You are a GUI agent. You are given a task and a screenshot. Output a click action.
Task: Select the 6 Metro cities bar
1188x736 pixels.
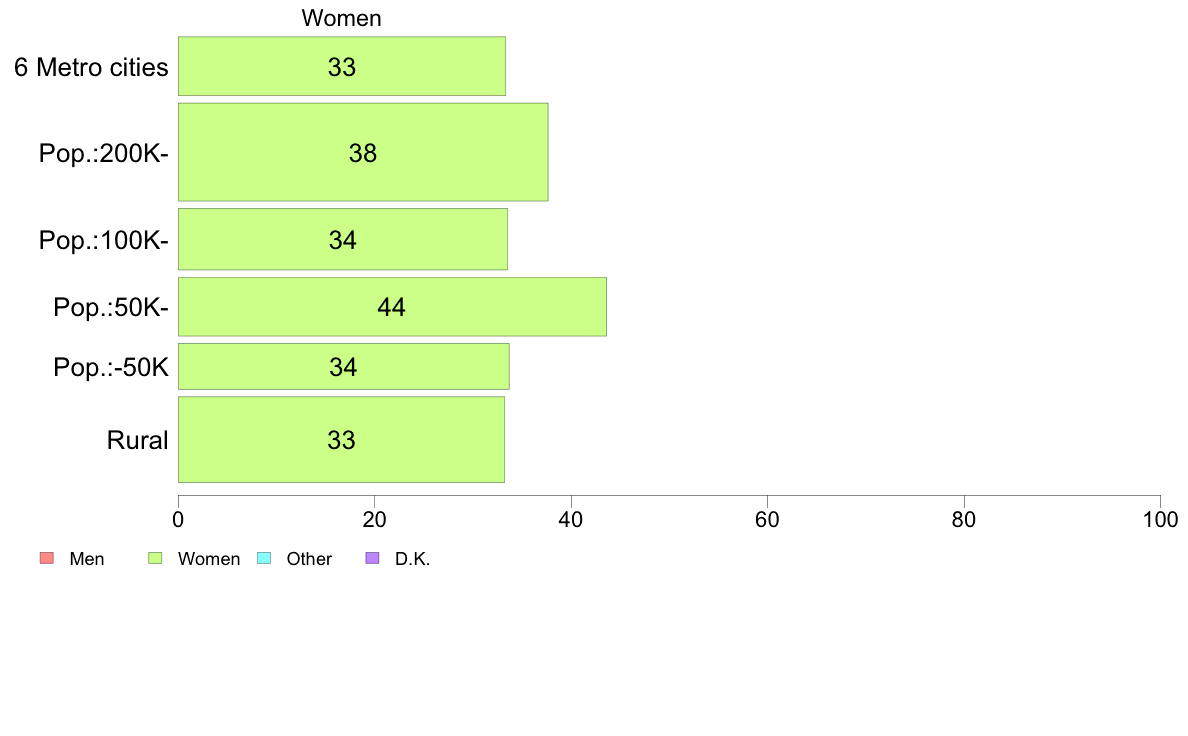[x=342, y=66]
